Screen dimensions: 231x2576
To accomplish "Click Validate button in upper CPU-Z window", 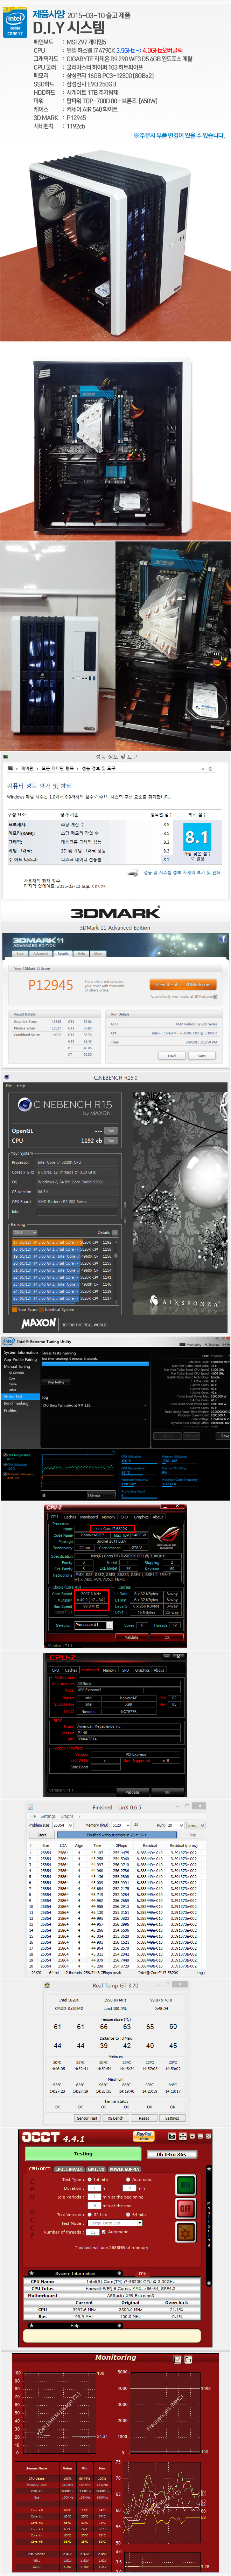I will (132, 1637).
